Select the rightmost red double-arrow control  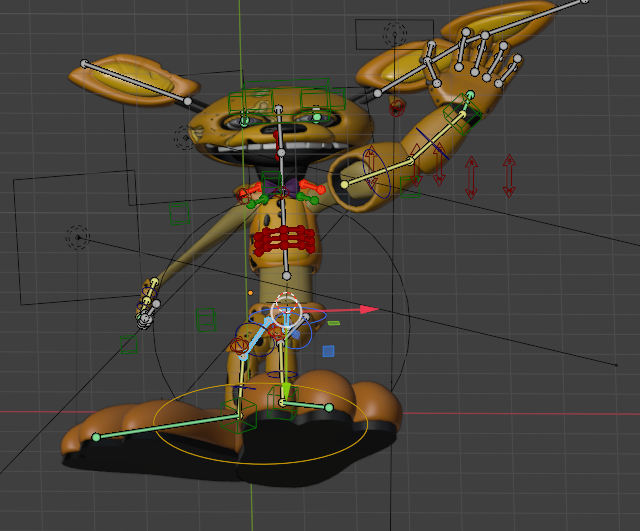pos(509,176)
